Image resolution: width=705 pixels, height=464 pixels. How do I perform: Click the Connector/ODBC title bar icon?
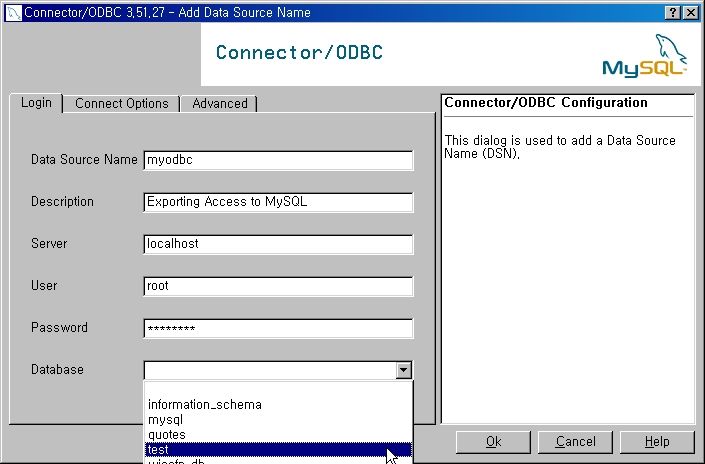13,13
